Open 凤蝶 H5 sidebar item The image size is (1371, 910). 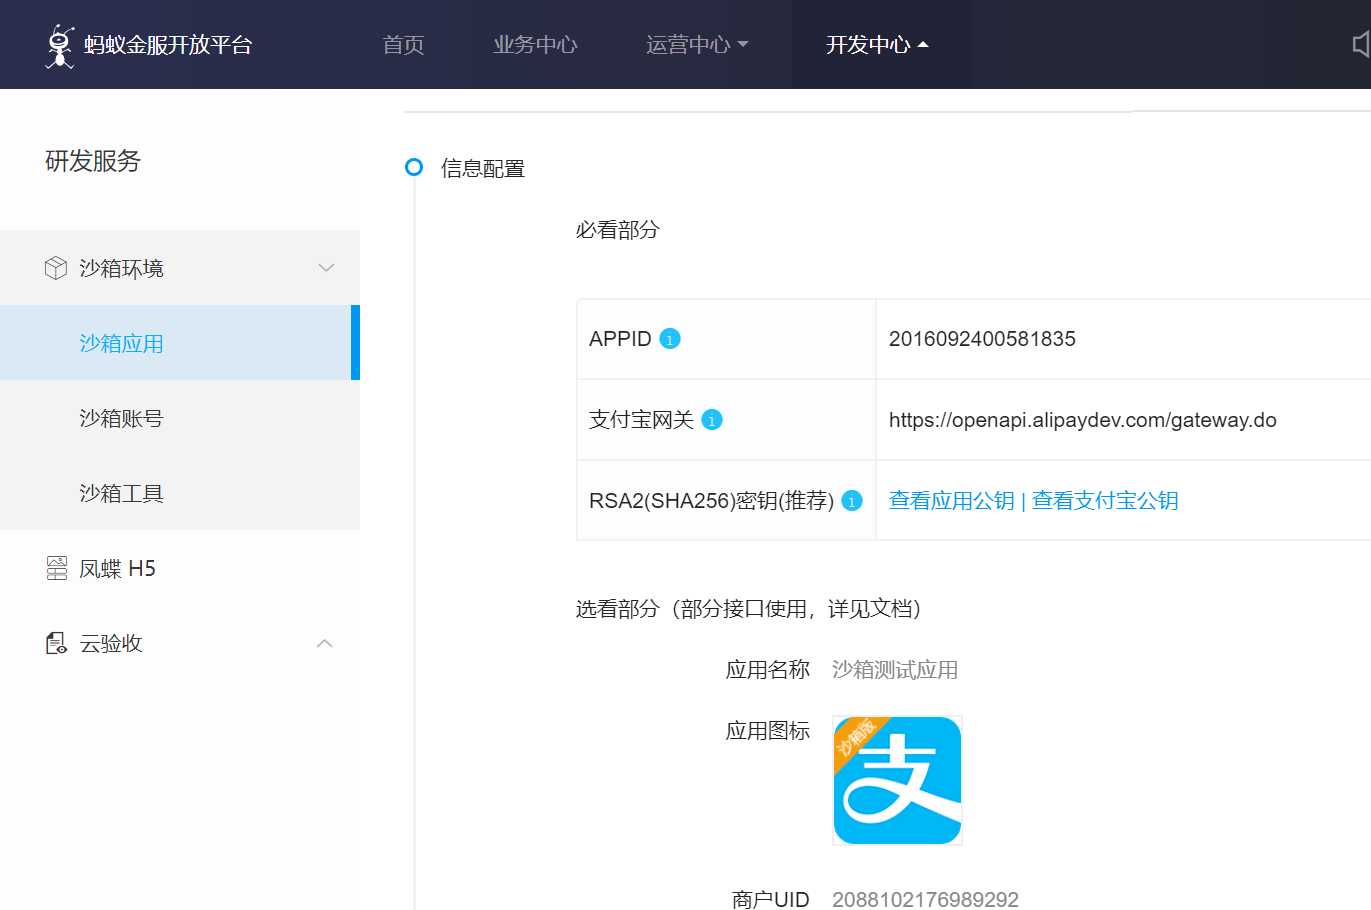180,568
